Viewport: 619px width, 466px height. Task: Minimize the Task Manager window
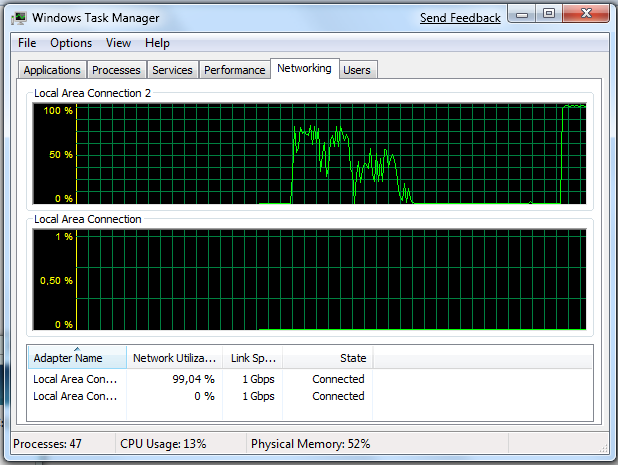click(x=522, y=14)
